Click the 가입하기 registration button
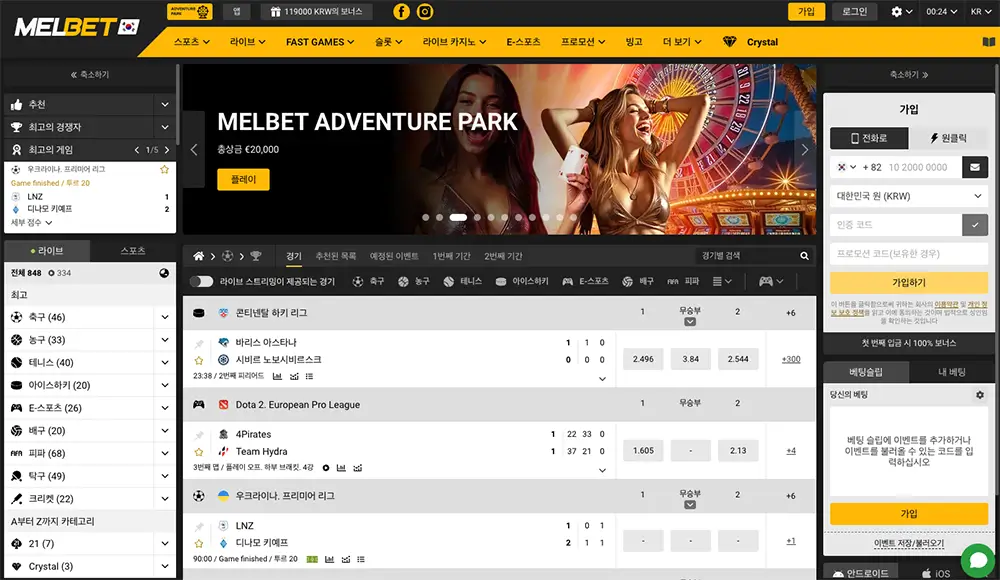 (909, 283)
